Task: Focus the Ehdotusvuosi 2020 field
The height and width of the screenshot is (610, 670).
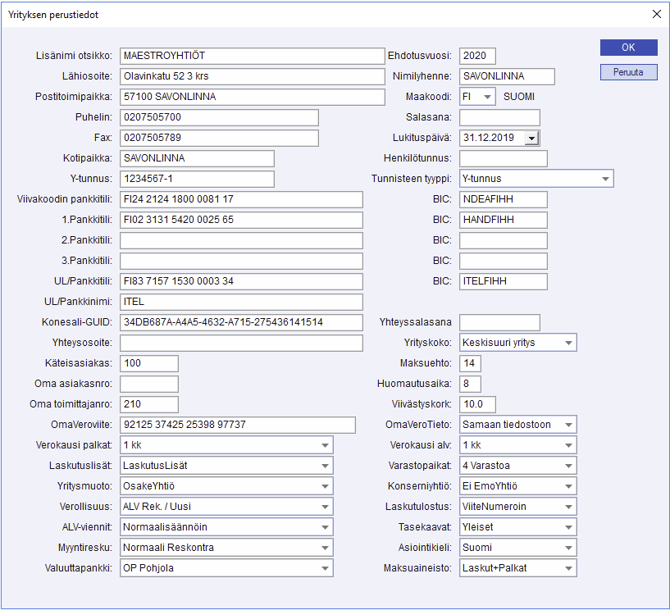Action: pos(477,56)
